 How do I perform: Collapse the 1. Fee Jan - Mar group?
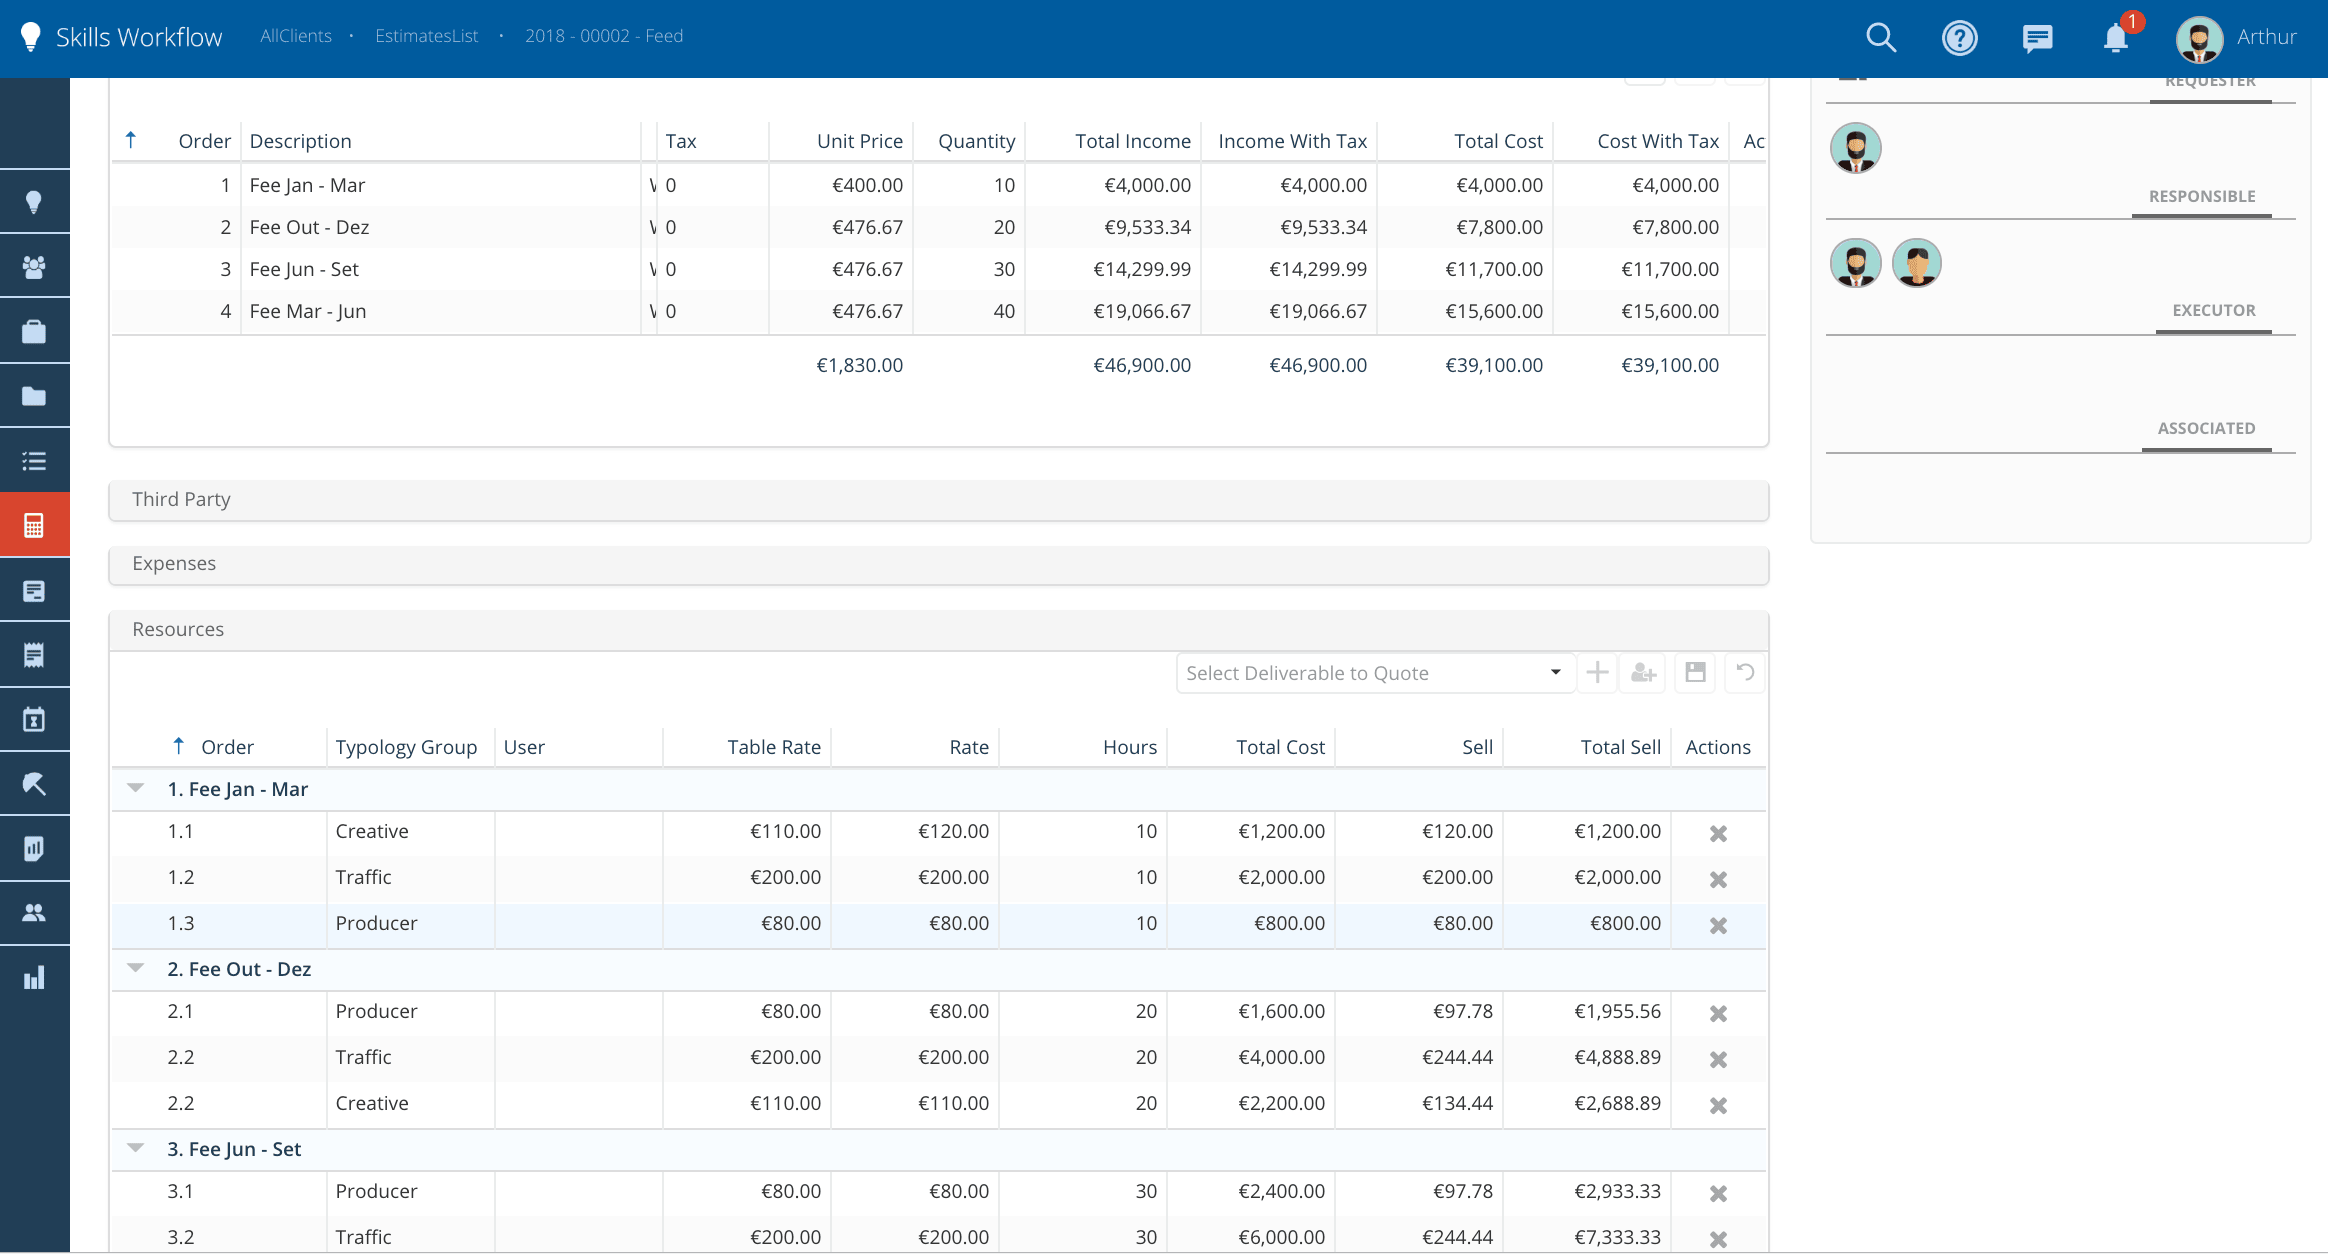pyautogui.click(x=136, y=789)
